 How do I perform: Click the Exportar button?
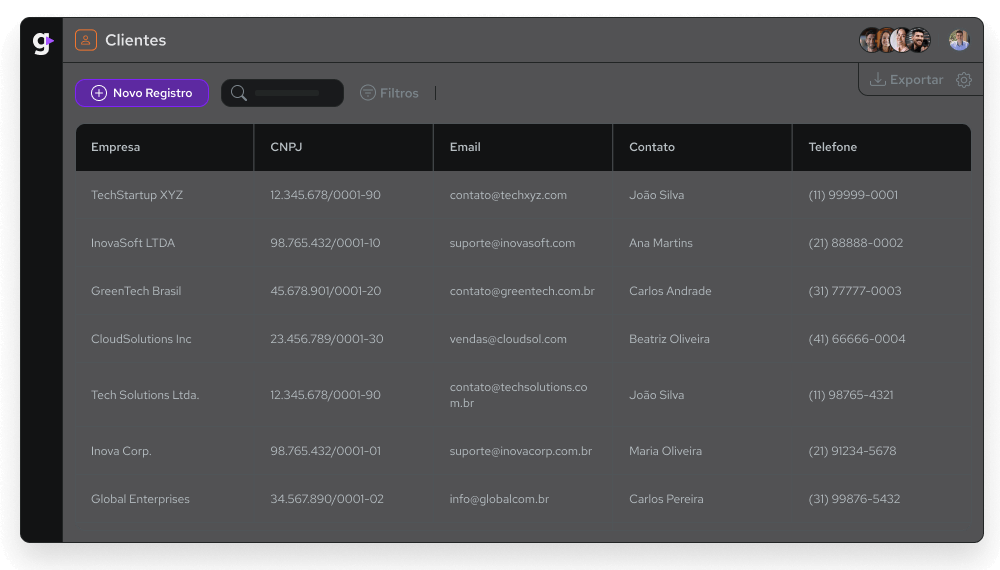tap(906, 80)
